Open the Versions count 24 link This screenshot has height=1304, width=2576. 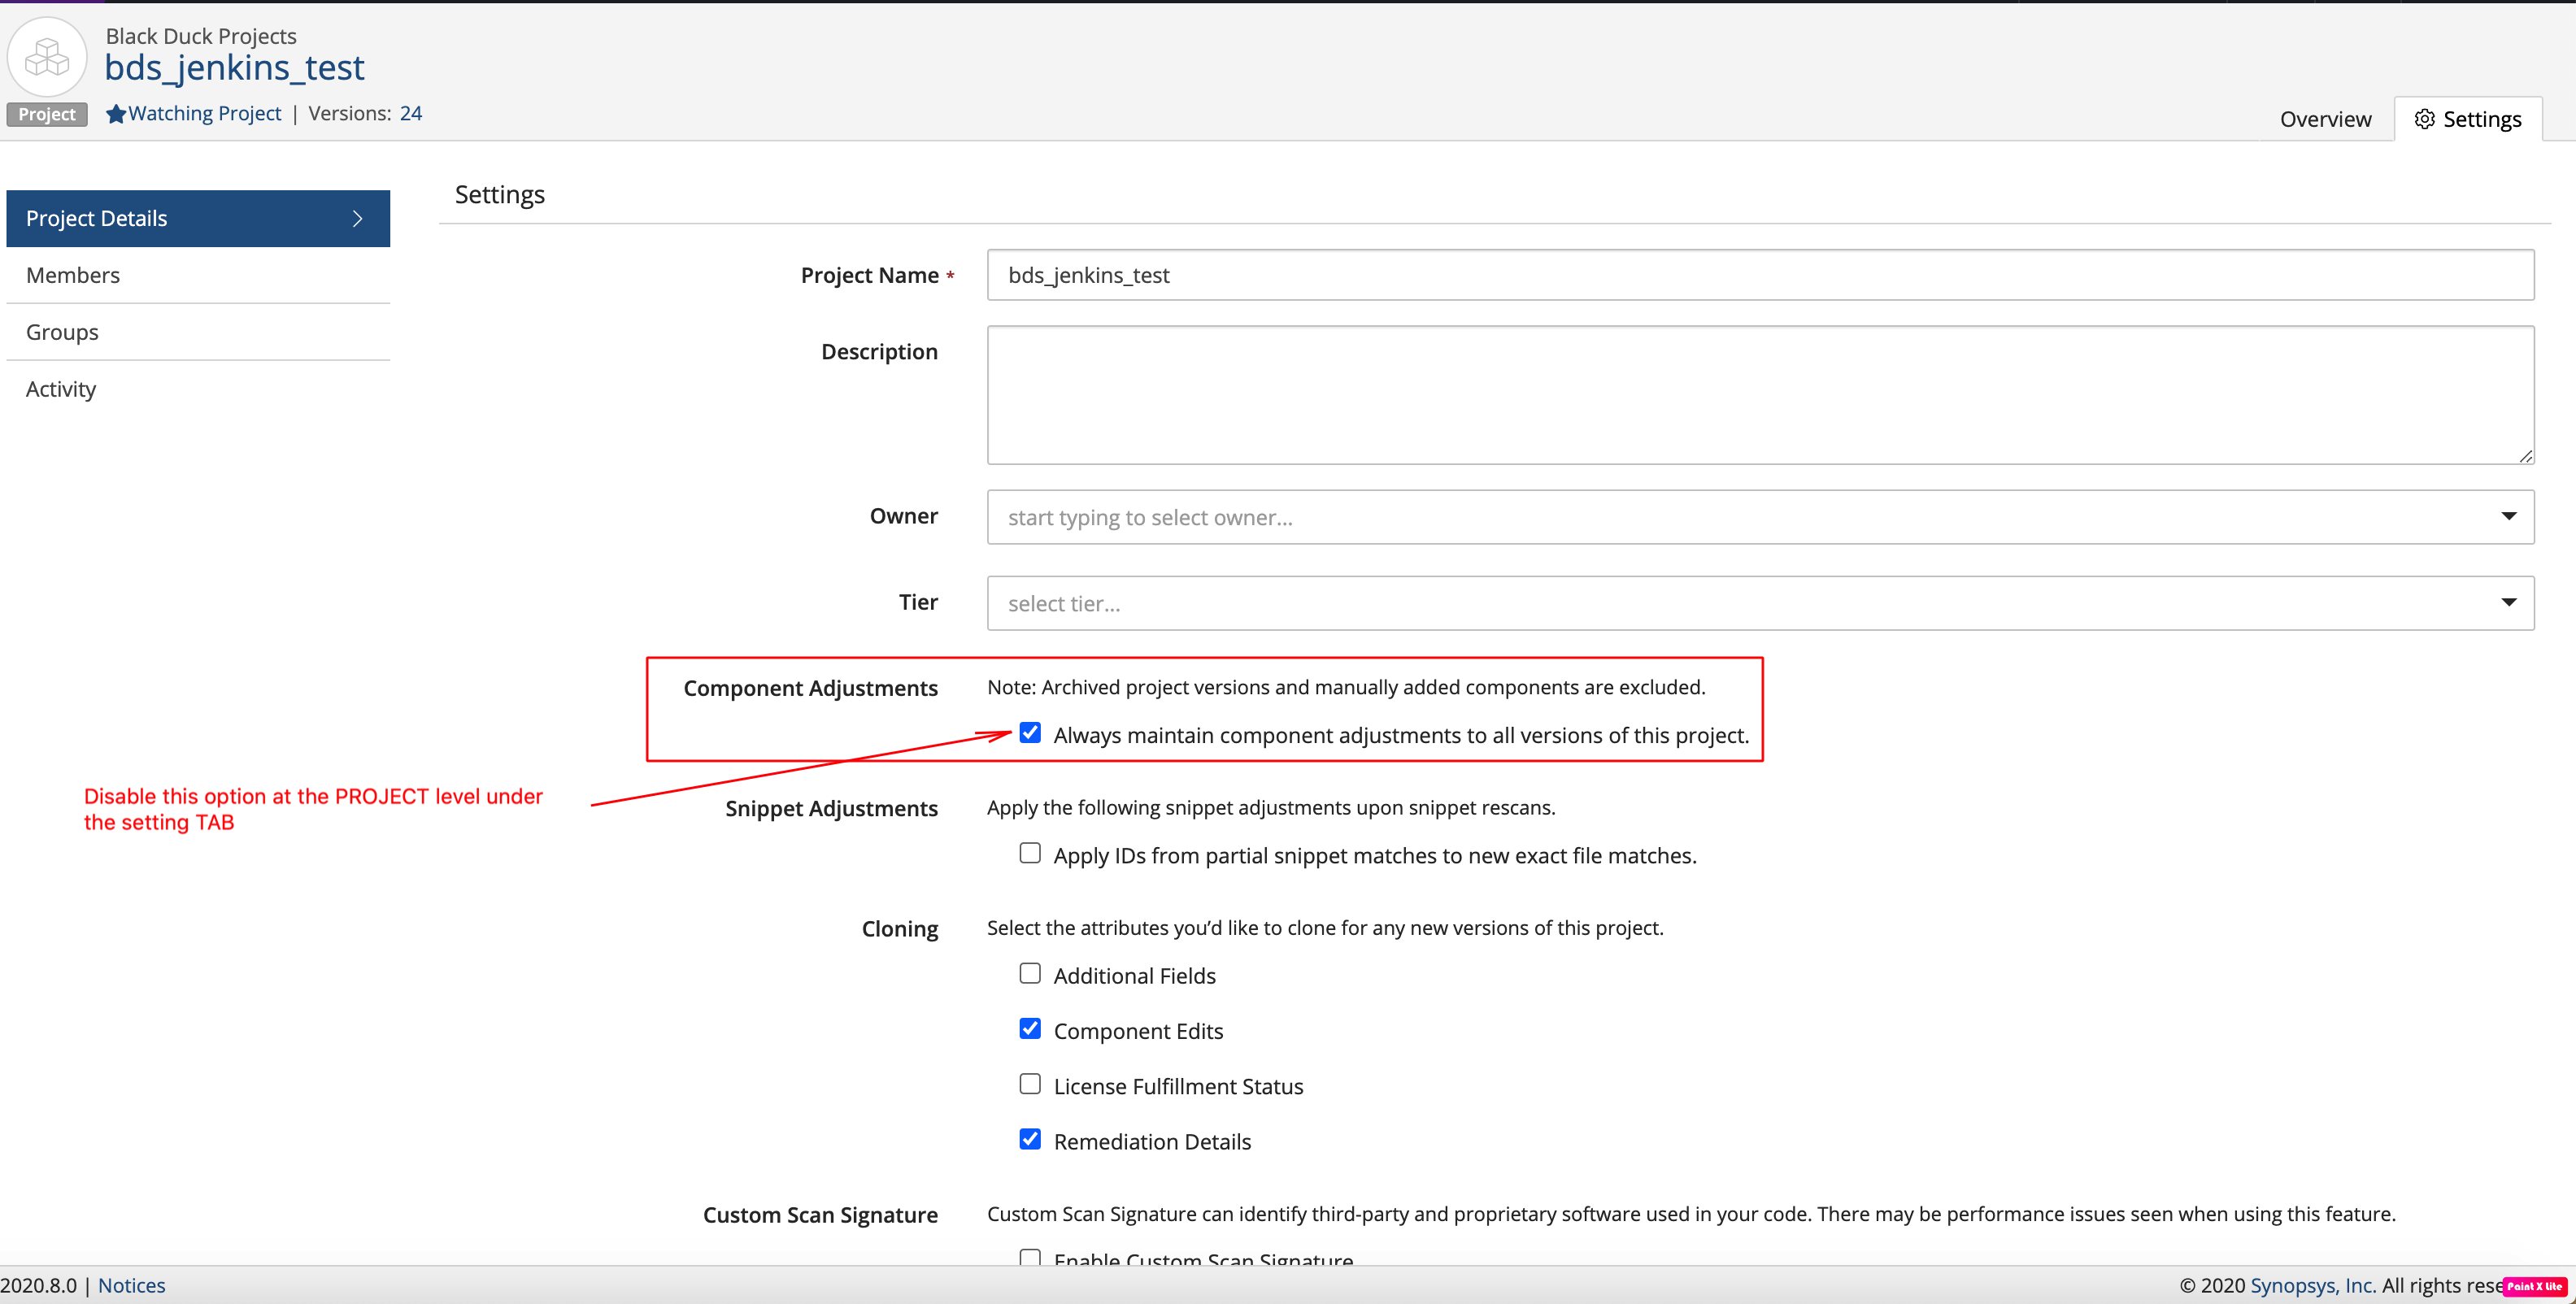(411, 114)
